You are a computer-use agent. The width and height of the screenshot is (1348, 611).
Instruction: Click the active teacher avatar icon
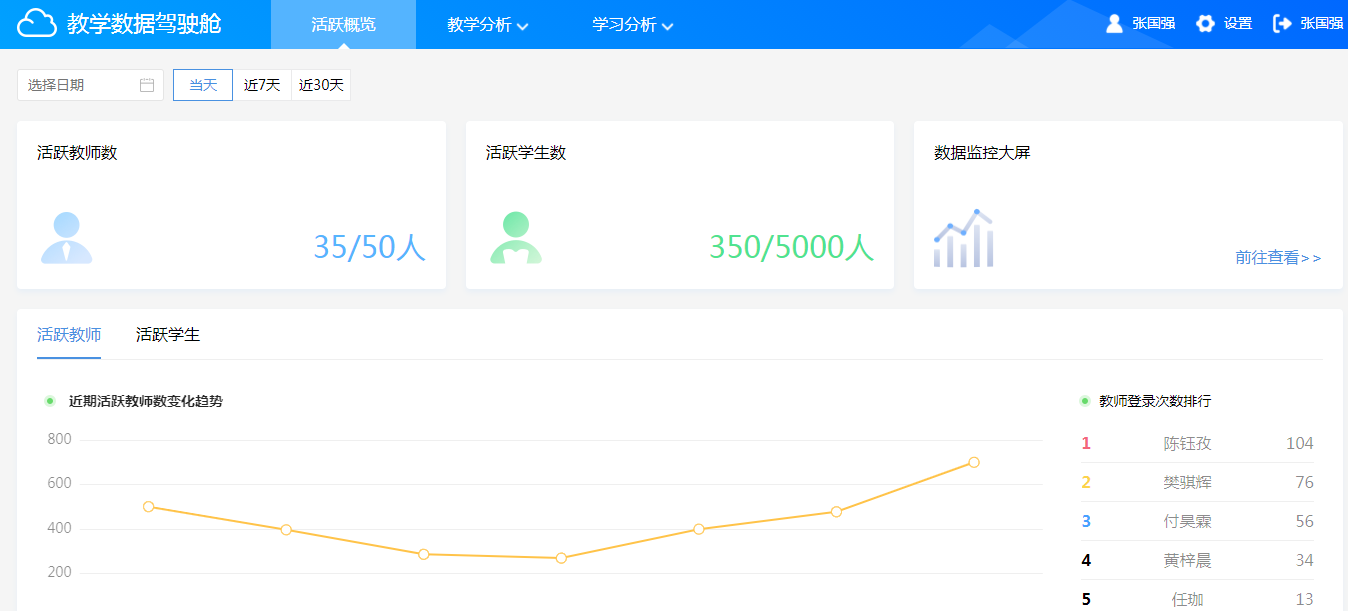pyautogui.click(x=67, y=238)
